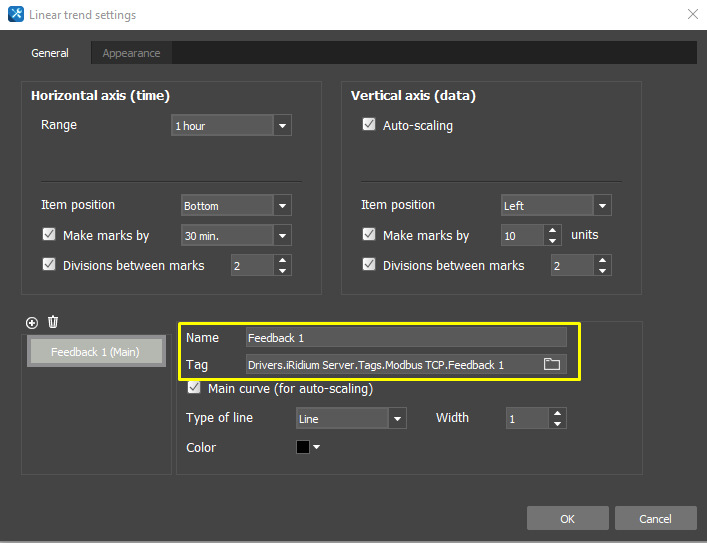Click the delete curve trash icon
707x543 pixels.
click(53, 322)
